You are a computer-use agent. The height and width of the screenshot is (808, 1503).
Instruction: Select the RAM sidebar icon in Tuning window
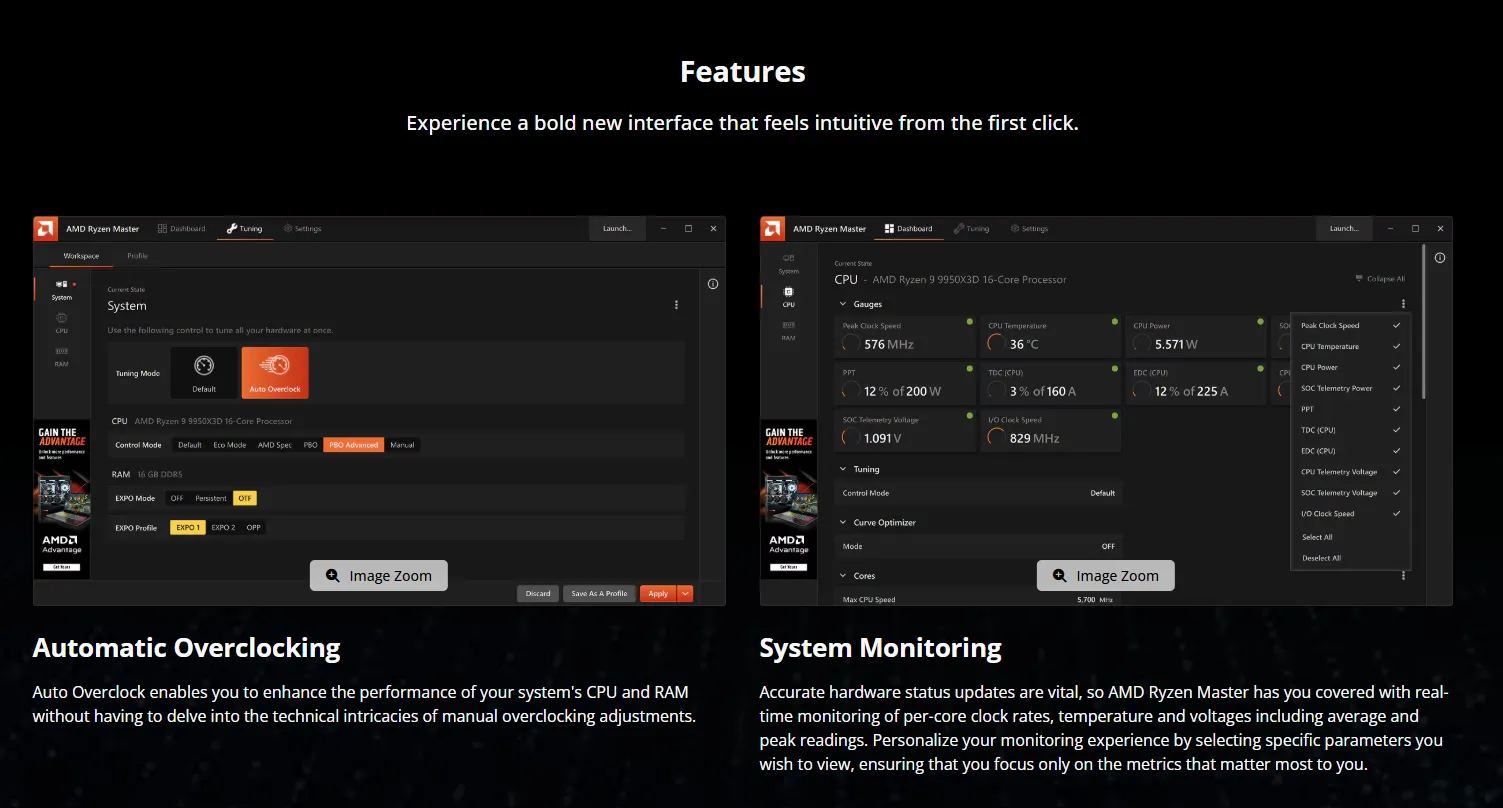click(62, 356)
